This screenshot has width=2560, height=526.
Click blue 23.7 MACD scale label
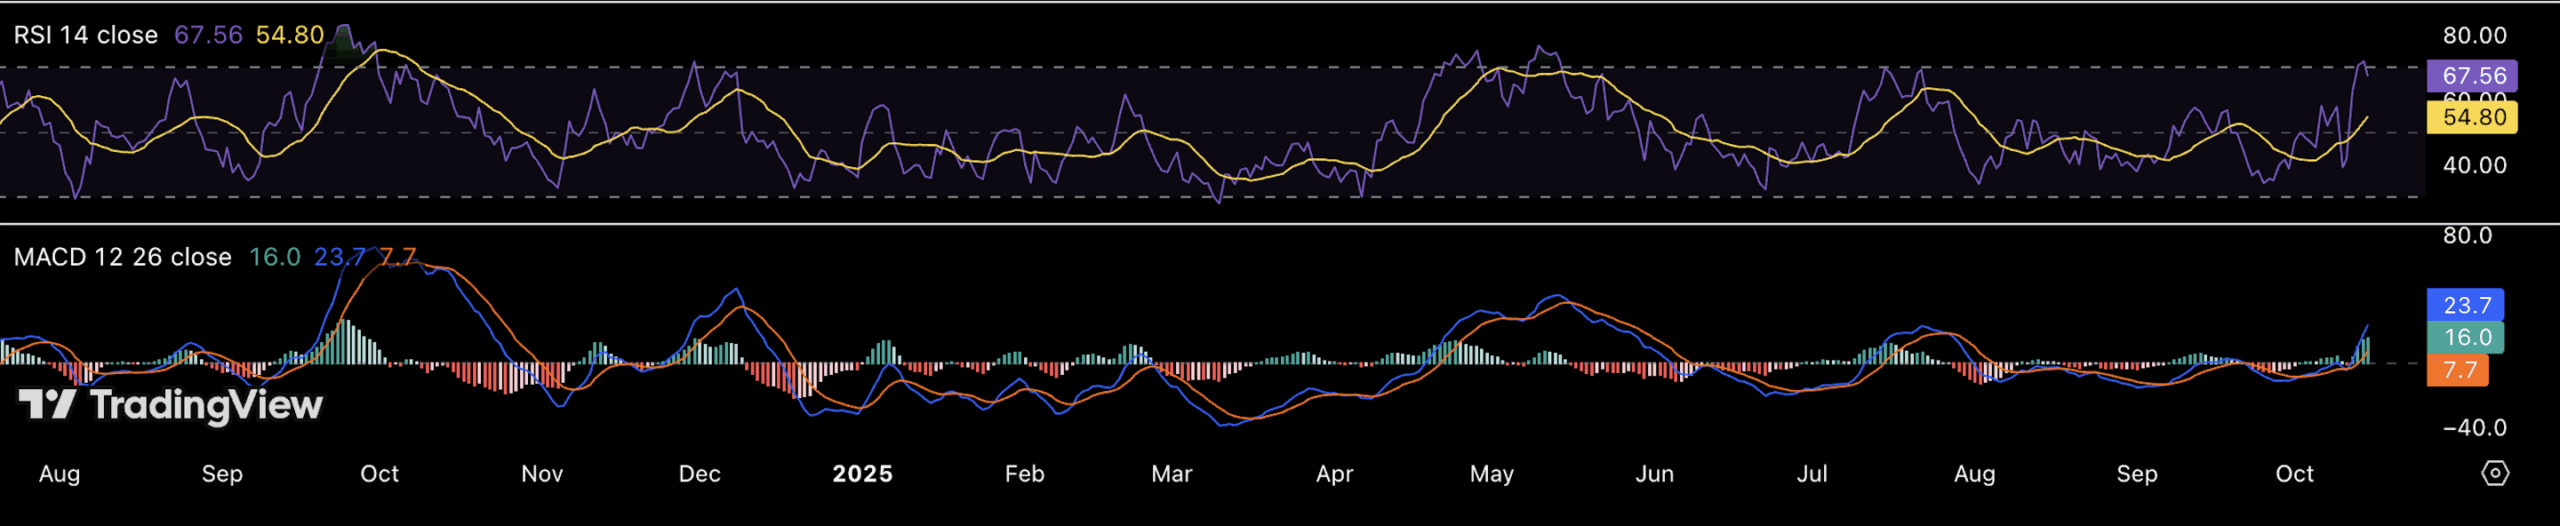(x=2466, y=305)
